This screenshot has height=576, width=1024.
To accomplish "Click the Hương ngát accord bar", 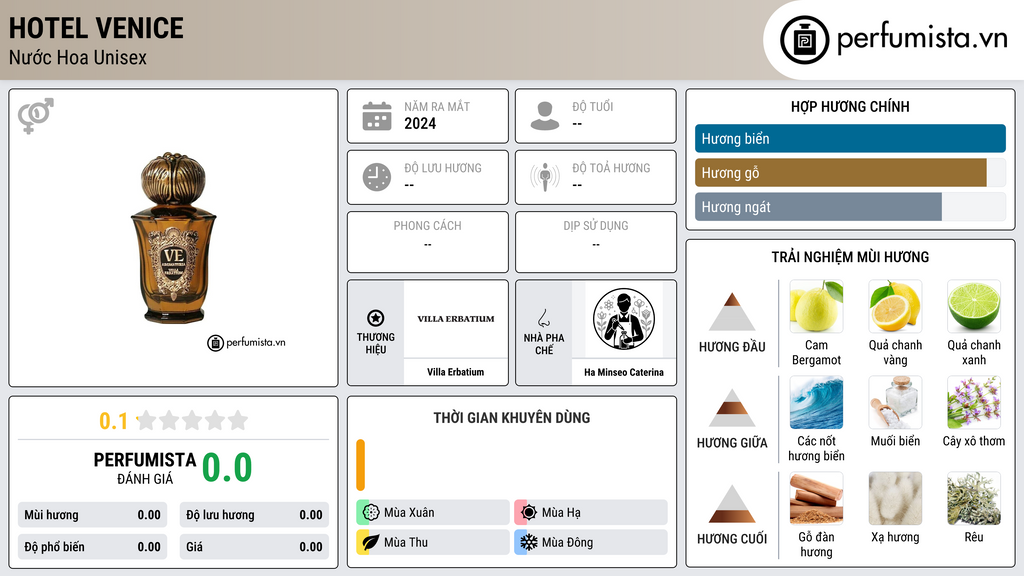I will [x=850, y=206].
